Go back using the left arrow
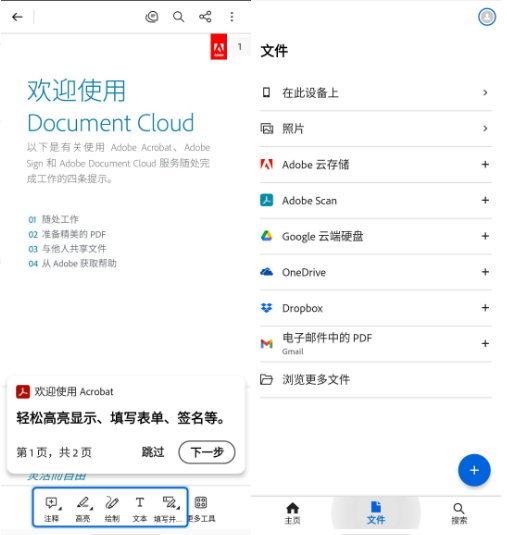 pos(17,17)
